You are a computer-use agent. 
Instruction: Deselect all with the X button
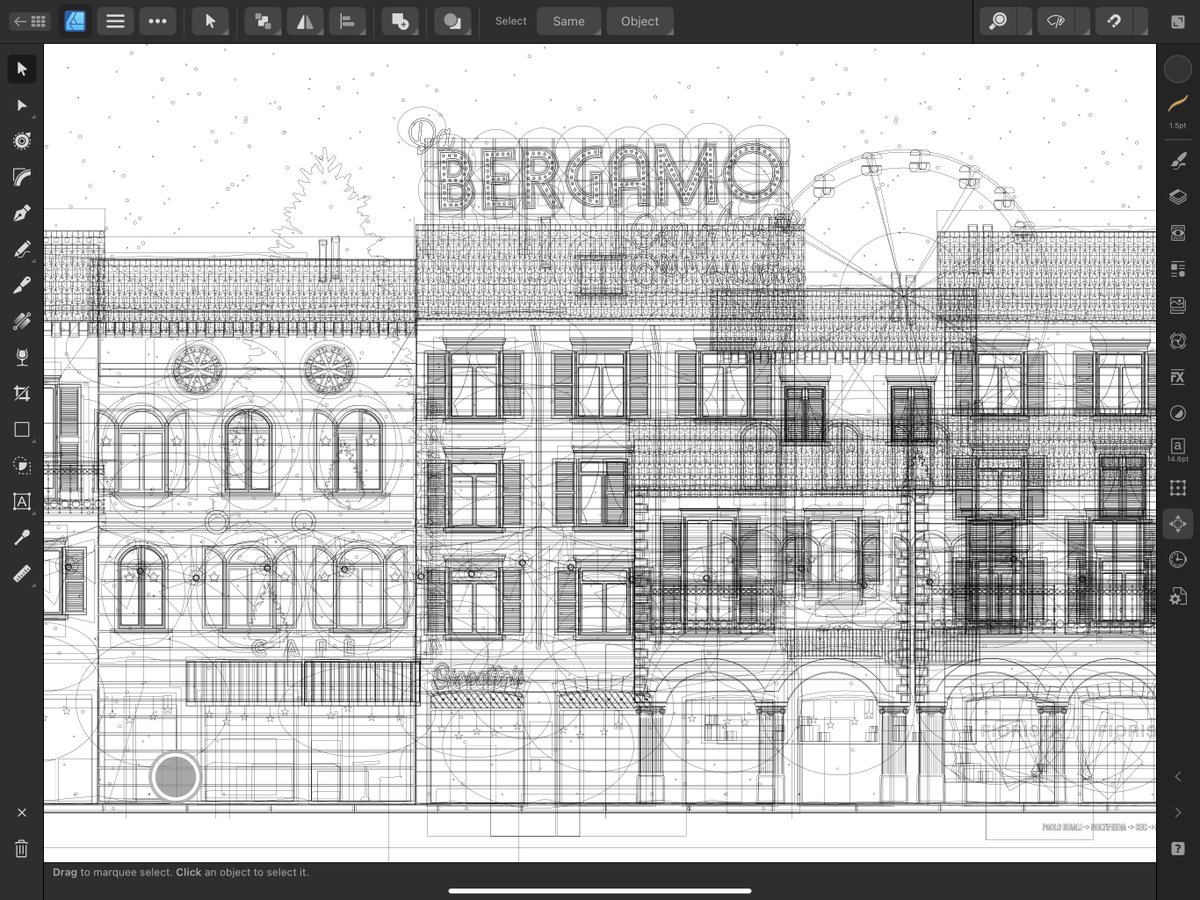tap(21, 813)
